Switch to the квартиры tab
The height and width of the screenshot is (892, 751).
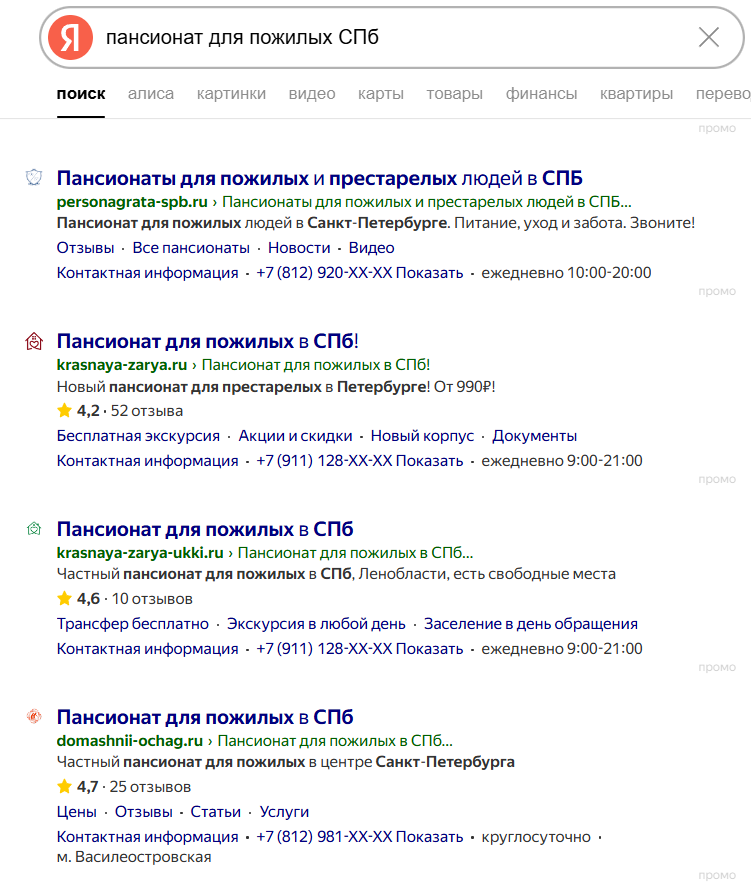click(x=636, y=94)
